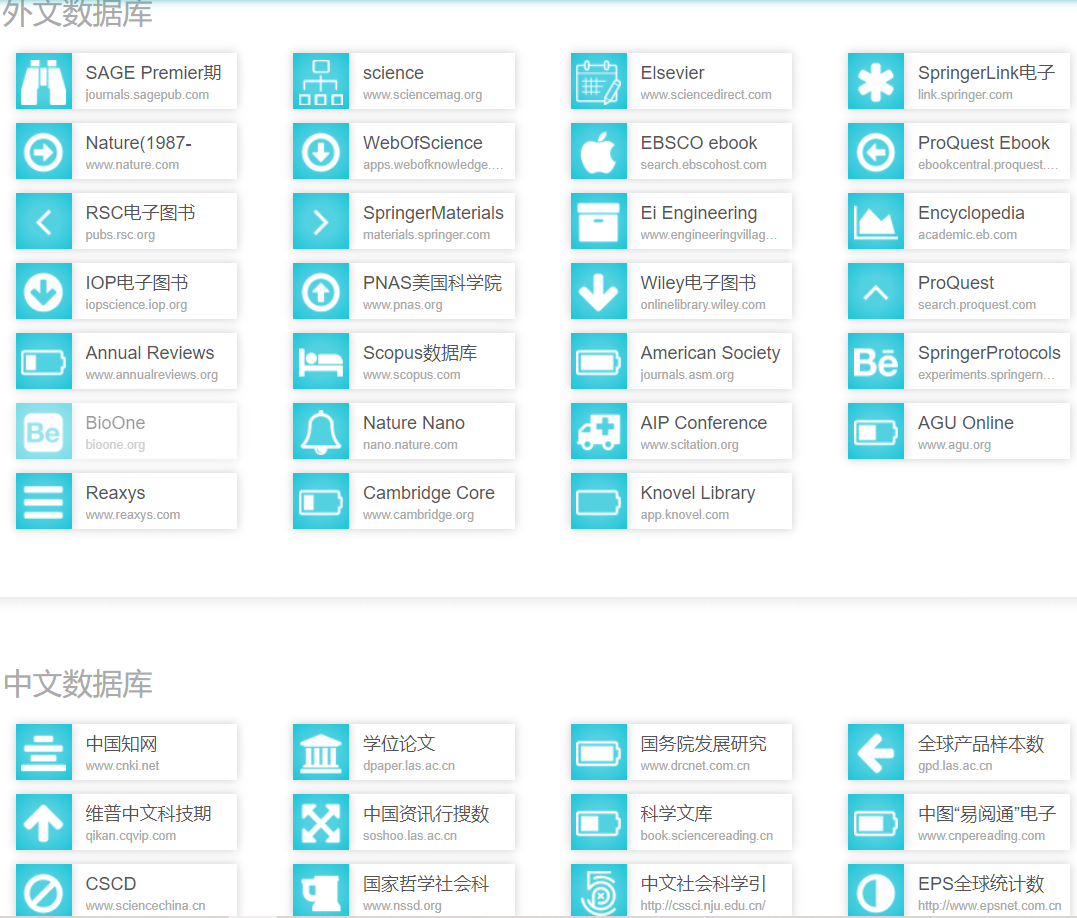Click the up-arrow circle icon for PNAS

click(x=321, y=291)
